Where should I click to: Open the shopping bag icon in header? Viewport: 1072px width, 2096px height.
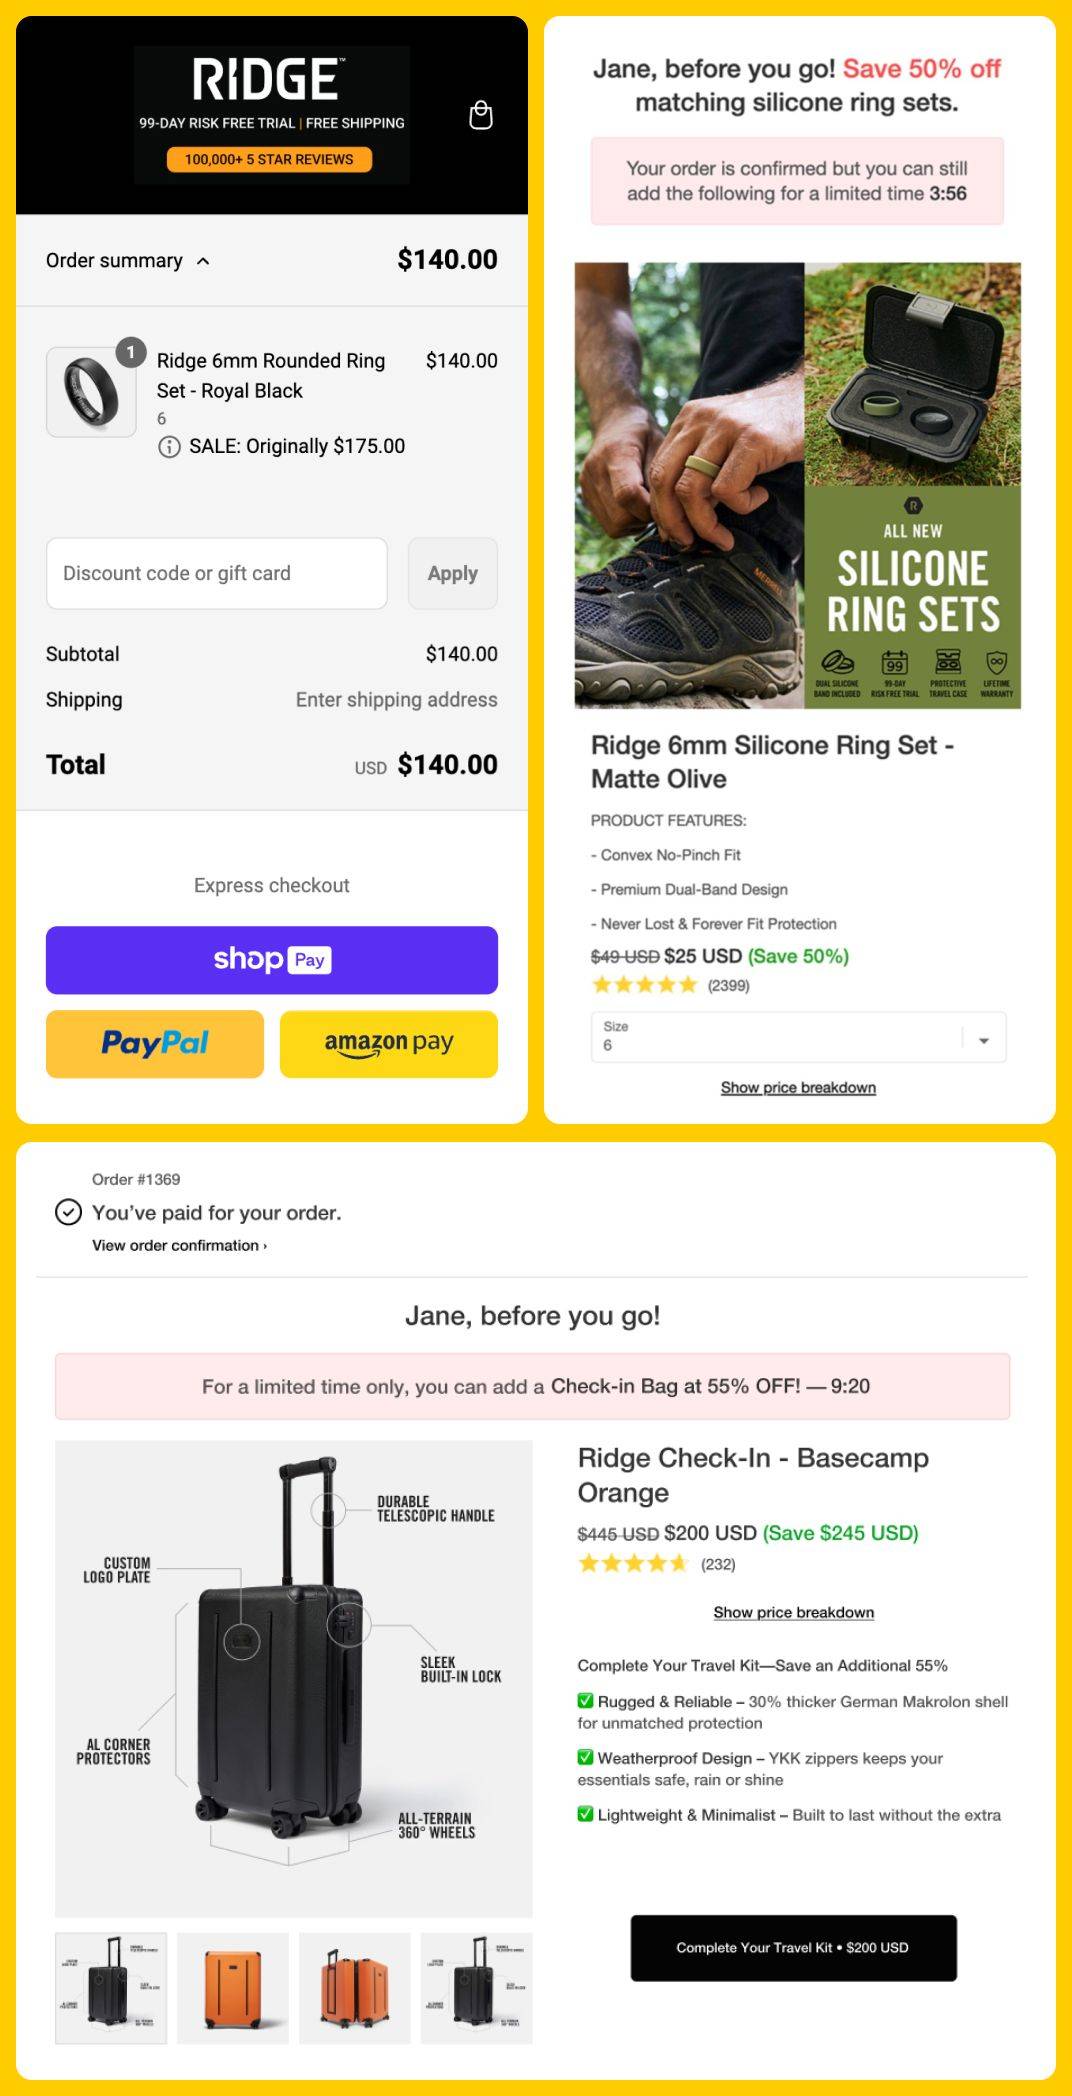483,116
